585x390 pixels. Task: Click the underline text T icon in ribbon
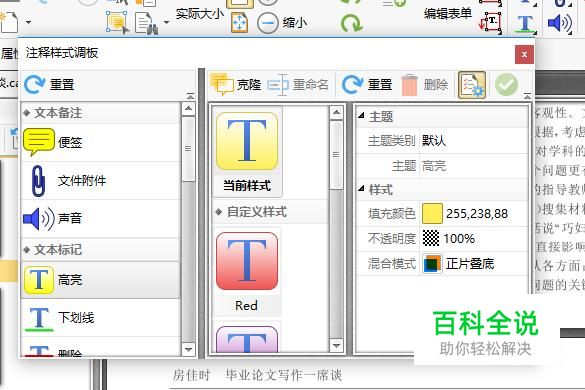525,24
